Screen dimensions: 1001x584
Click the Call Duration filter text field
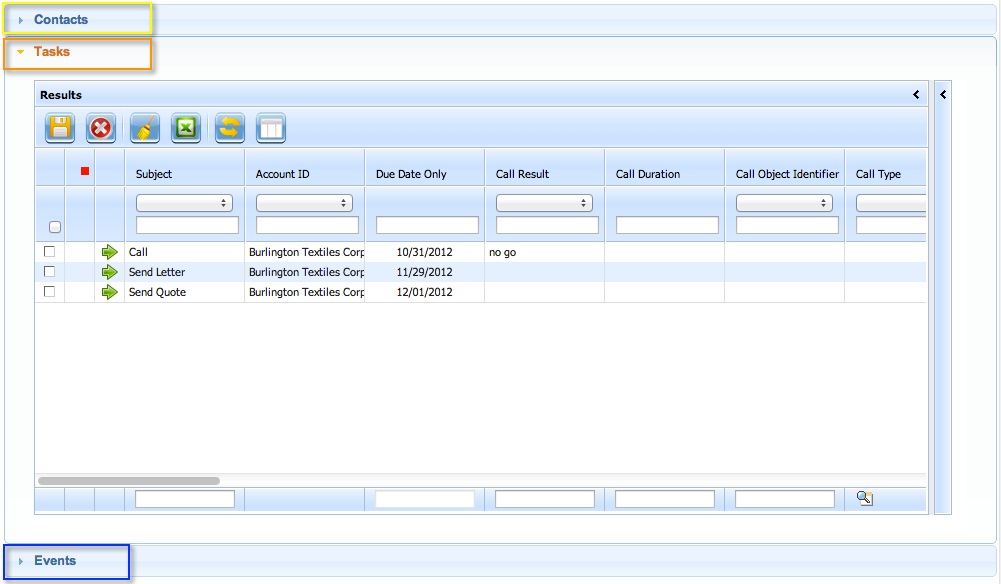tap(667, 225)
